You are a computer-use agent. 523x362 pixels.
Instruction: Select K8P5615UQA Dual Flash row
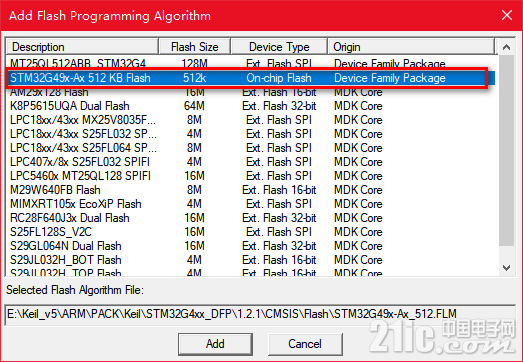[x=250, y=106]
